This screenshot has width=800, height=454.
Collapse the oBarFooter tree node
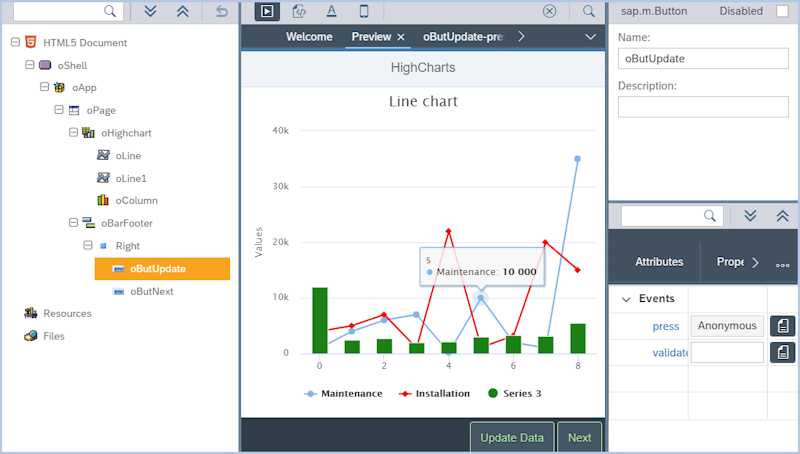73,222
